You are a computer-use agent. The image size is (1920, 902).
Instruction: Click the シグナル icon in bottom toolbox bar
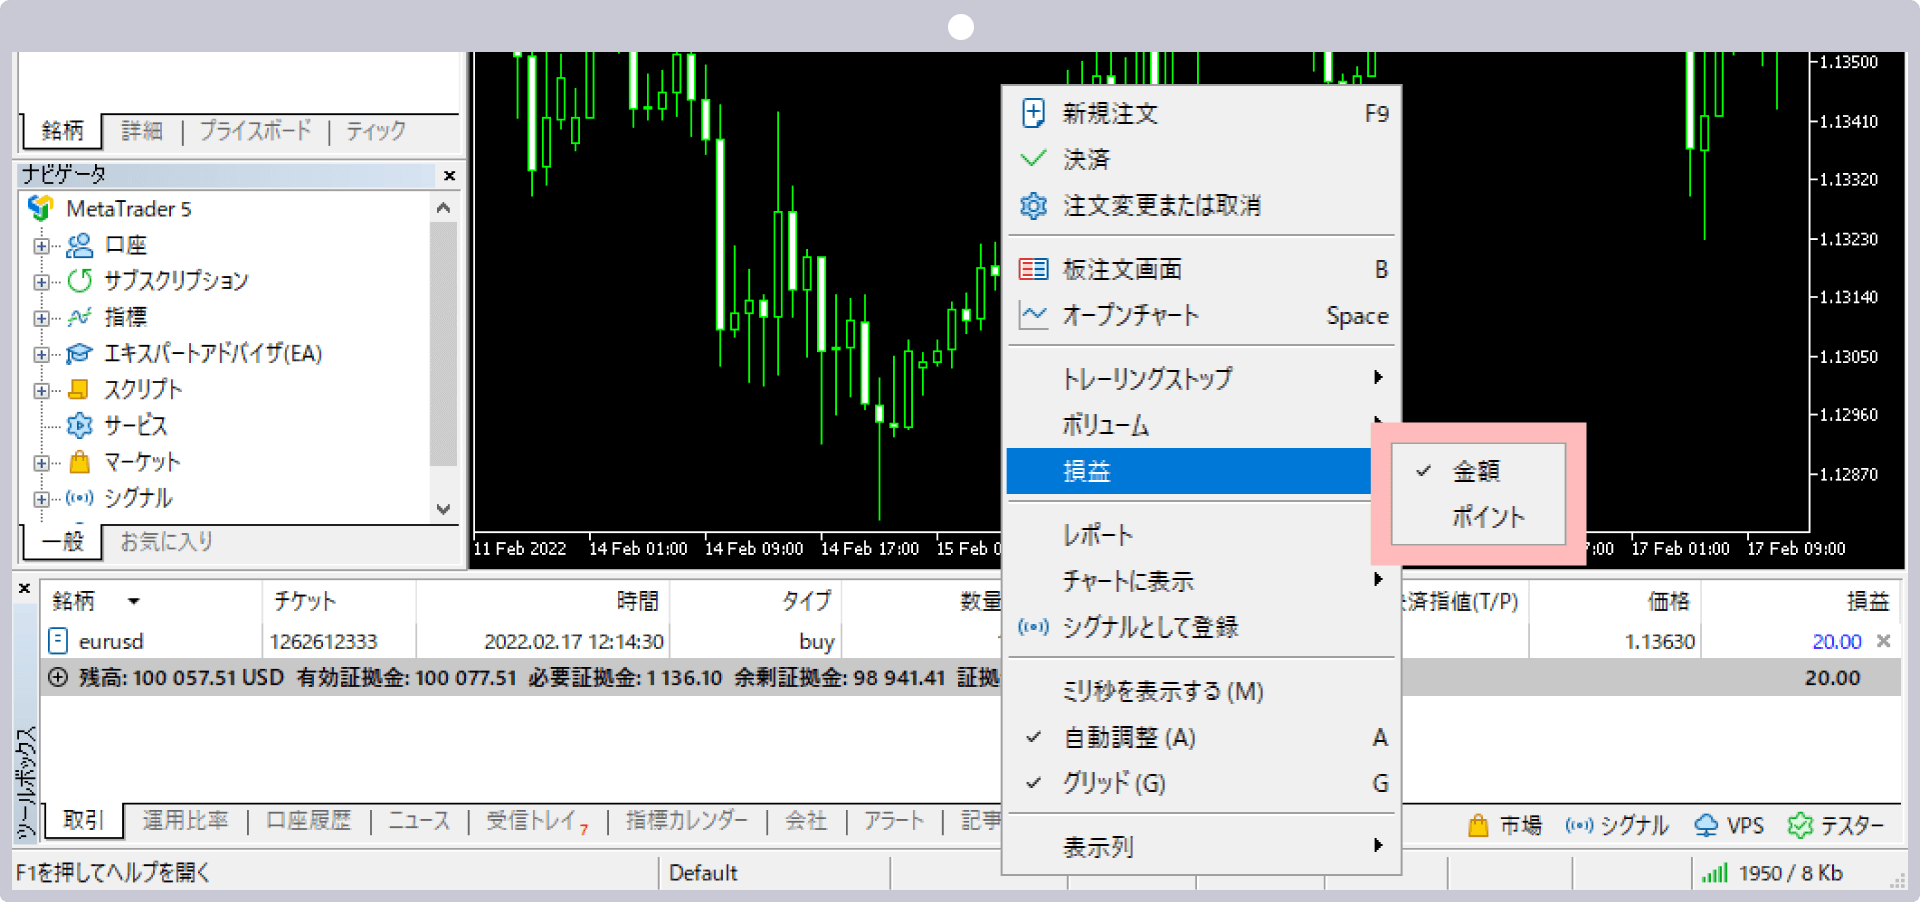pyautogui.click(x=1579, y=825)
